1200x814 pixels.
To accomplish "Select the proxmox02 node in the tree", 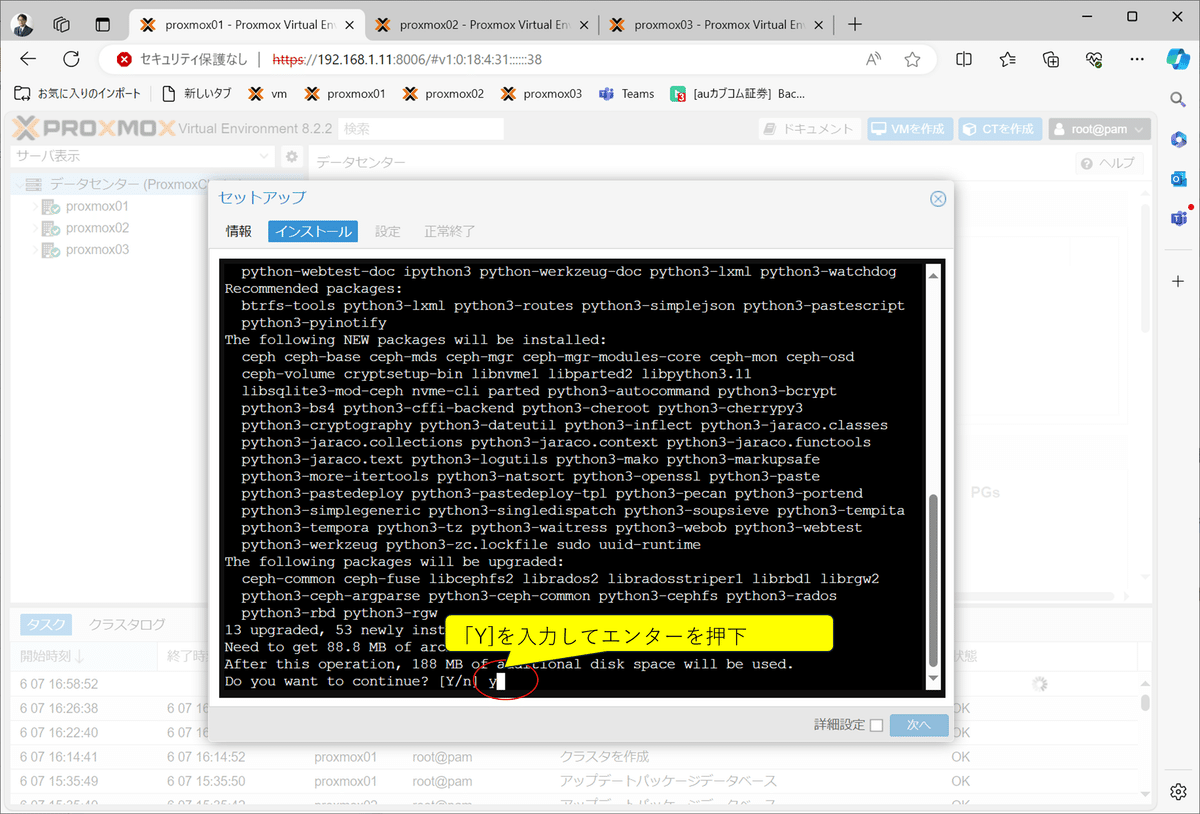I will [97, 228].
